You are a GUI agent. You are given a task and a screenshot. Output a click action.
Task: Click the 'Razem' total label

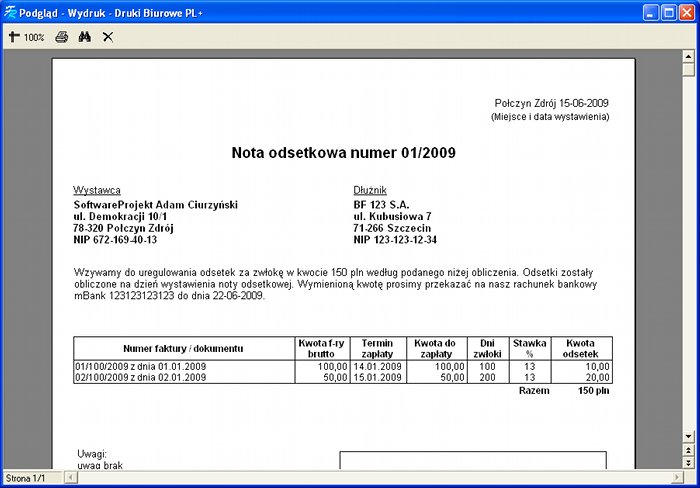pyautogui.click(x=534, y=391)
